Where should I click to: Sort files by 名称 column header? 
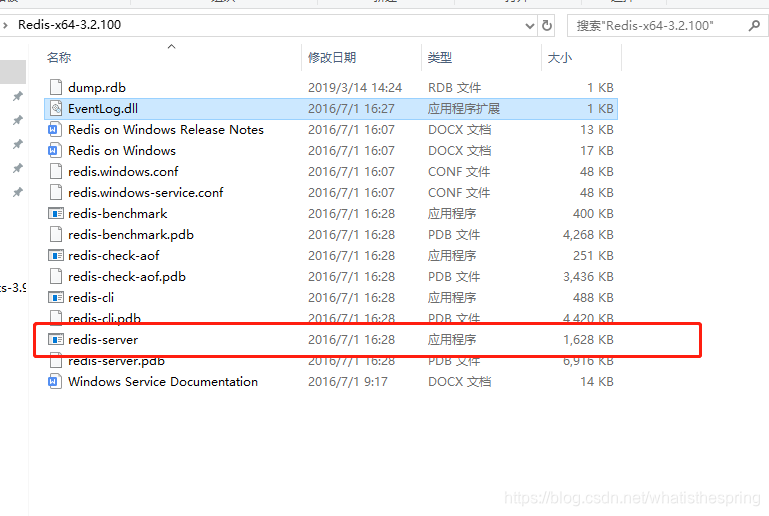pos(59,58)
